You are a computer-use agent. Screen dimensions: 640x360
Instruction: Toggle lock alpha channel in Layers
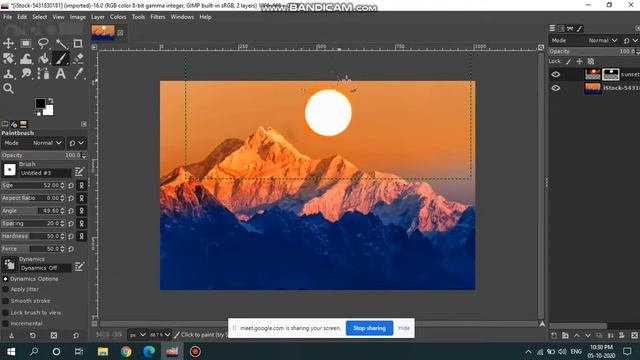(x=591, y=62)
